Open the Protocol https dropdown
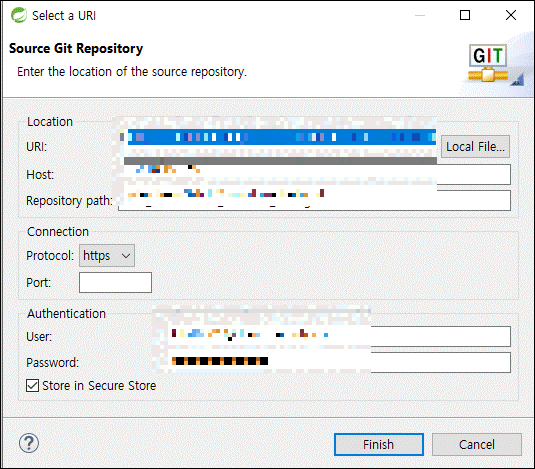Viewport: 535px width, 469px height. 107,255
